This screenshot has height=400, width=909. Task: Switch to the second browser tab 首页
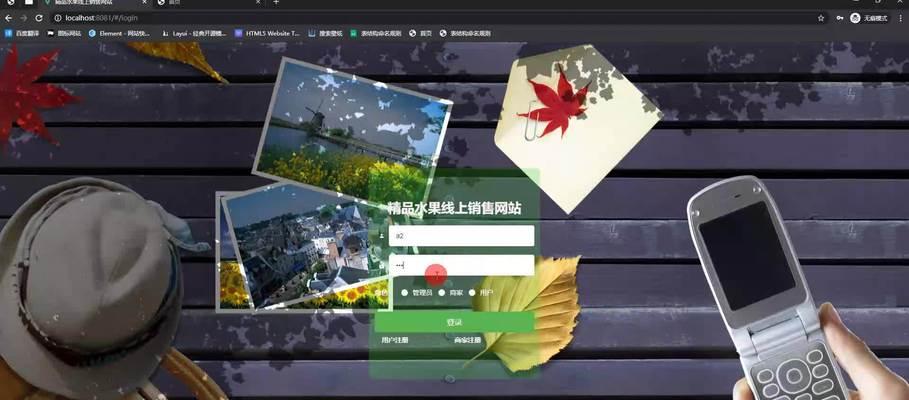coord(209,2)
